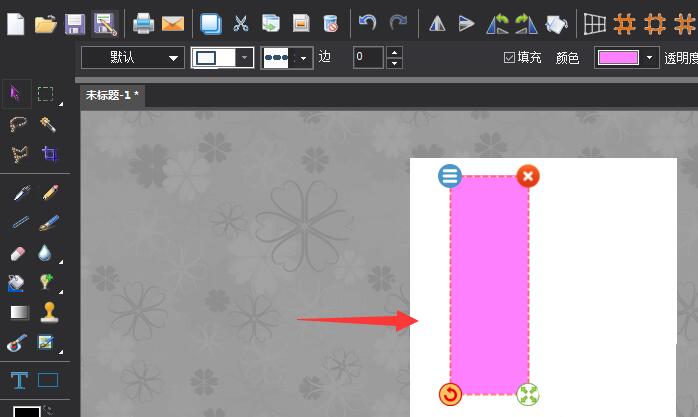Decrease the border width value
This screenshot has width=698, height=417.
click(x=394, y=63)
